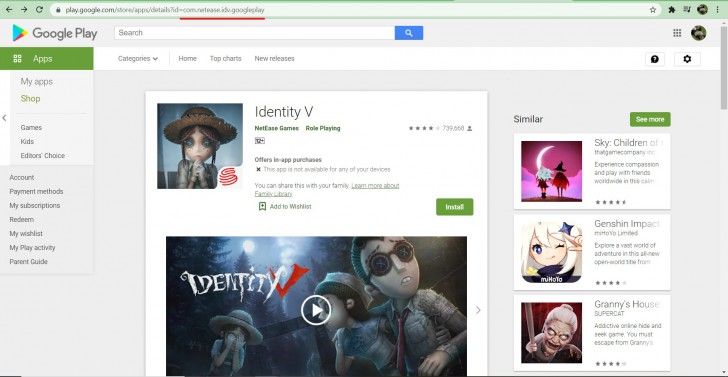Image resolution: width=728 pixels, height=377 pixels.
Task: Click the green Install button
Action: coord(455,207)
